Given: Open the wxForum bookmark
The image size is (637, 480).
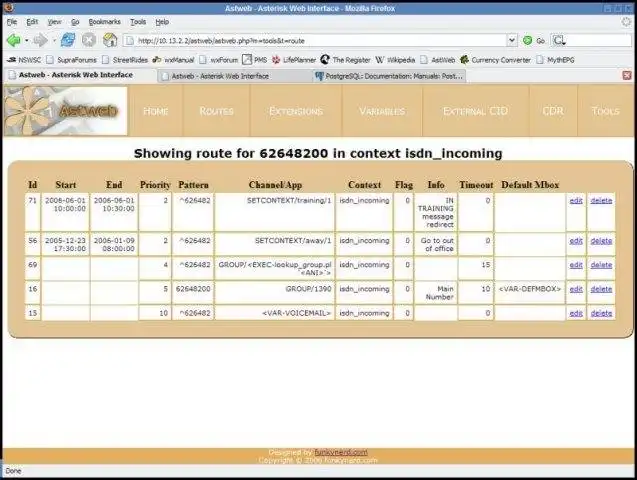Looking at the screenshot, I should pos(219,60).
